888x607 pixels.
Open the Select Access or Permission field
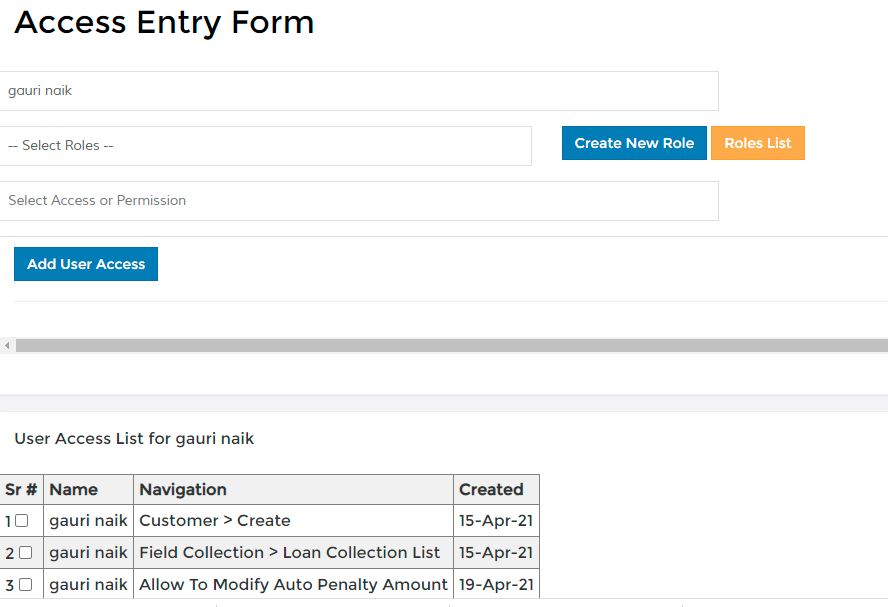tap(359, 200)
